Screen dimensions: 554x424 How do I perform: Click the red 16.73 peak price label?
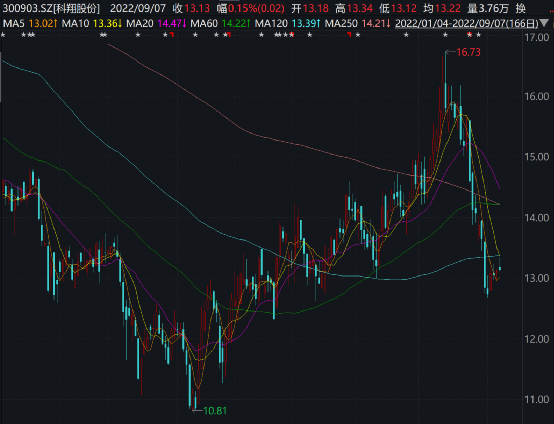[x=468, y=52]
